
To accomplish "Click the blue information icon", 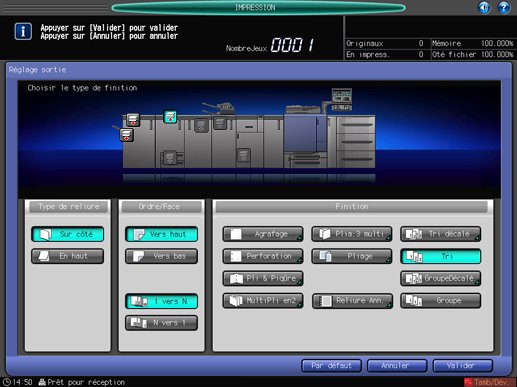I will pyautogui.click(x=23, y=32).
